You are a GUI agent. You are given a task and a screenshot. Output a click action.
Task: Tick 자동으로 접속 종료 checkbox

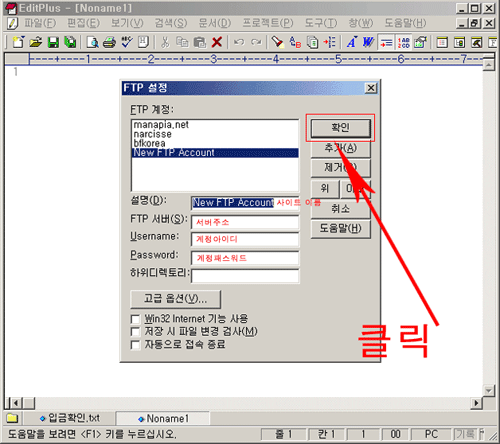pyautogui.click(x=135, y=345)
